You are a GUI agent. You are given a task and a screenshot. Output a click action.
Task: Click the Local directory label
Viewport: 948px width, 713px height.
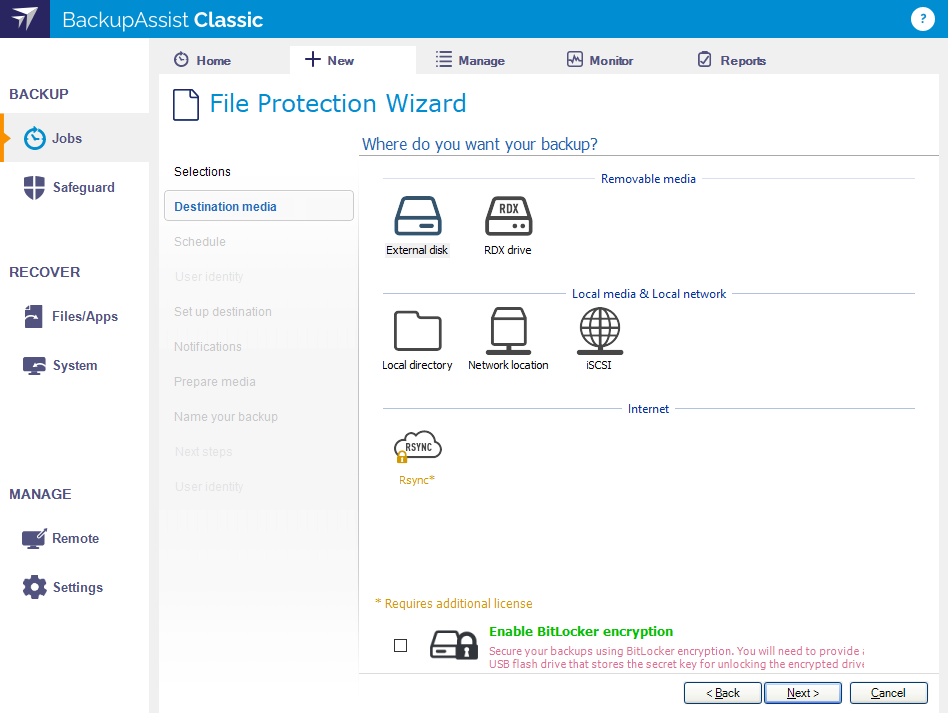[417, 365]
